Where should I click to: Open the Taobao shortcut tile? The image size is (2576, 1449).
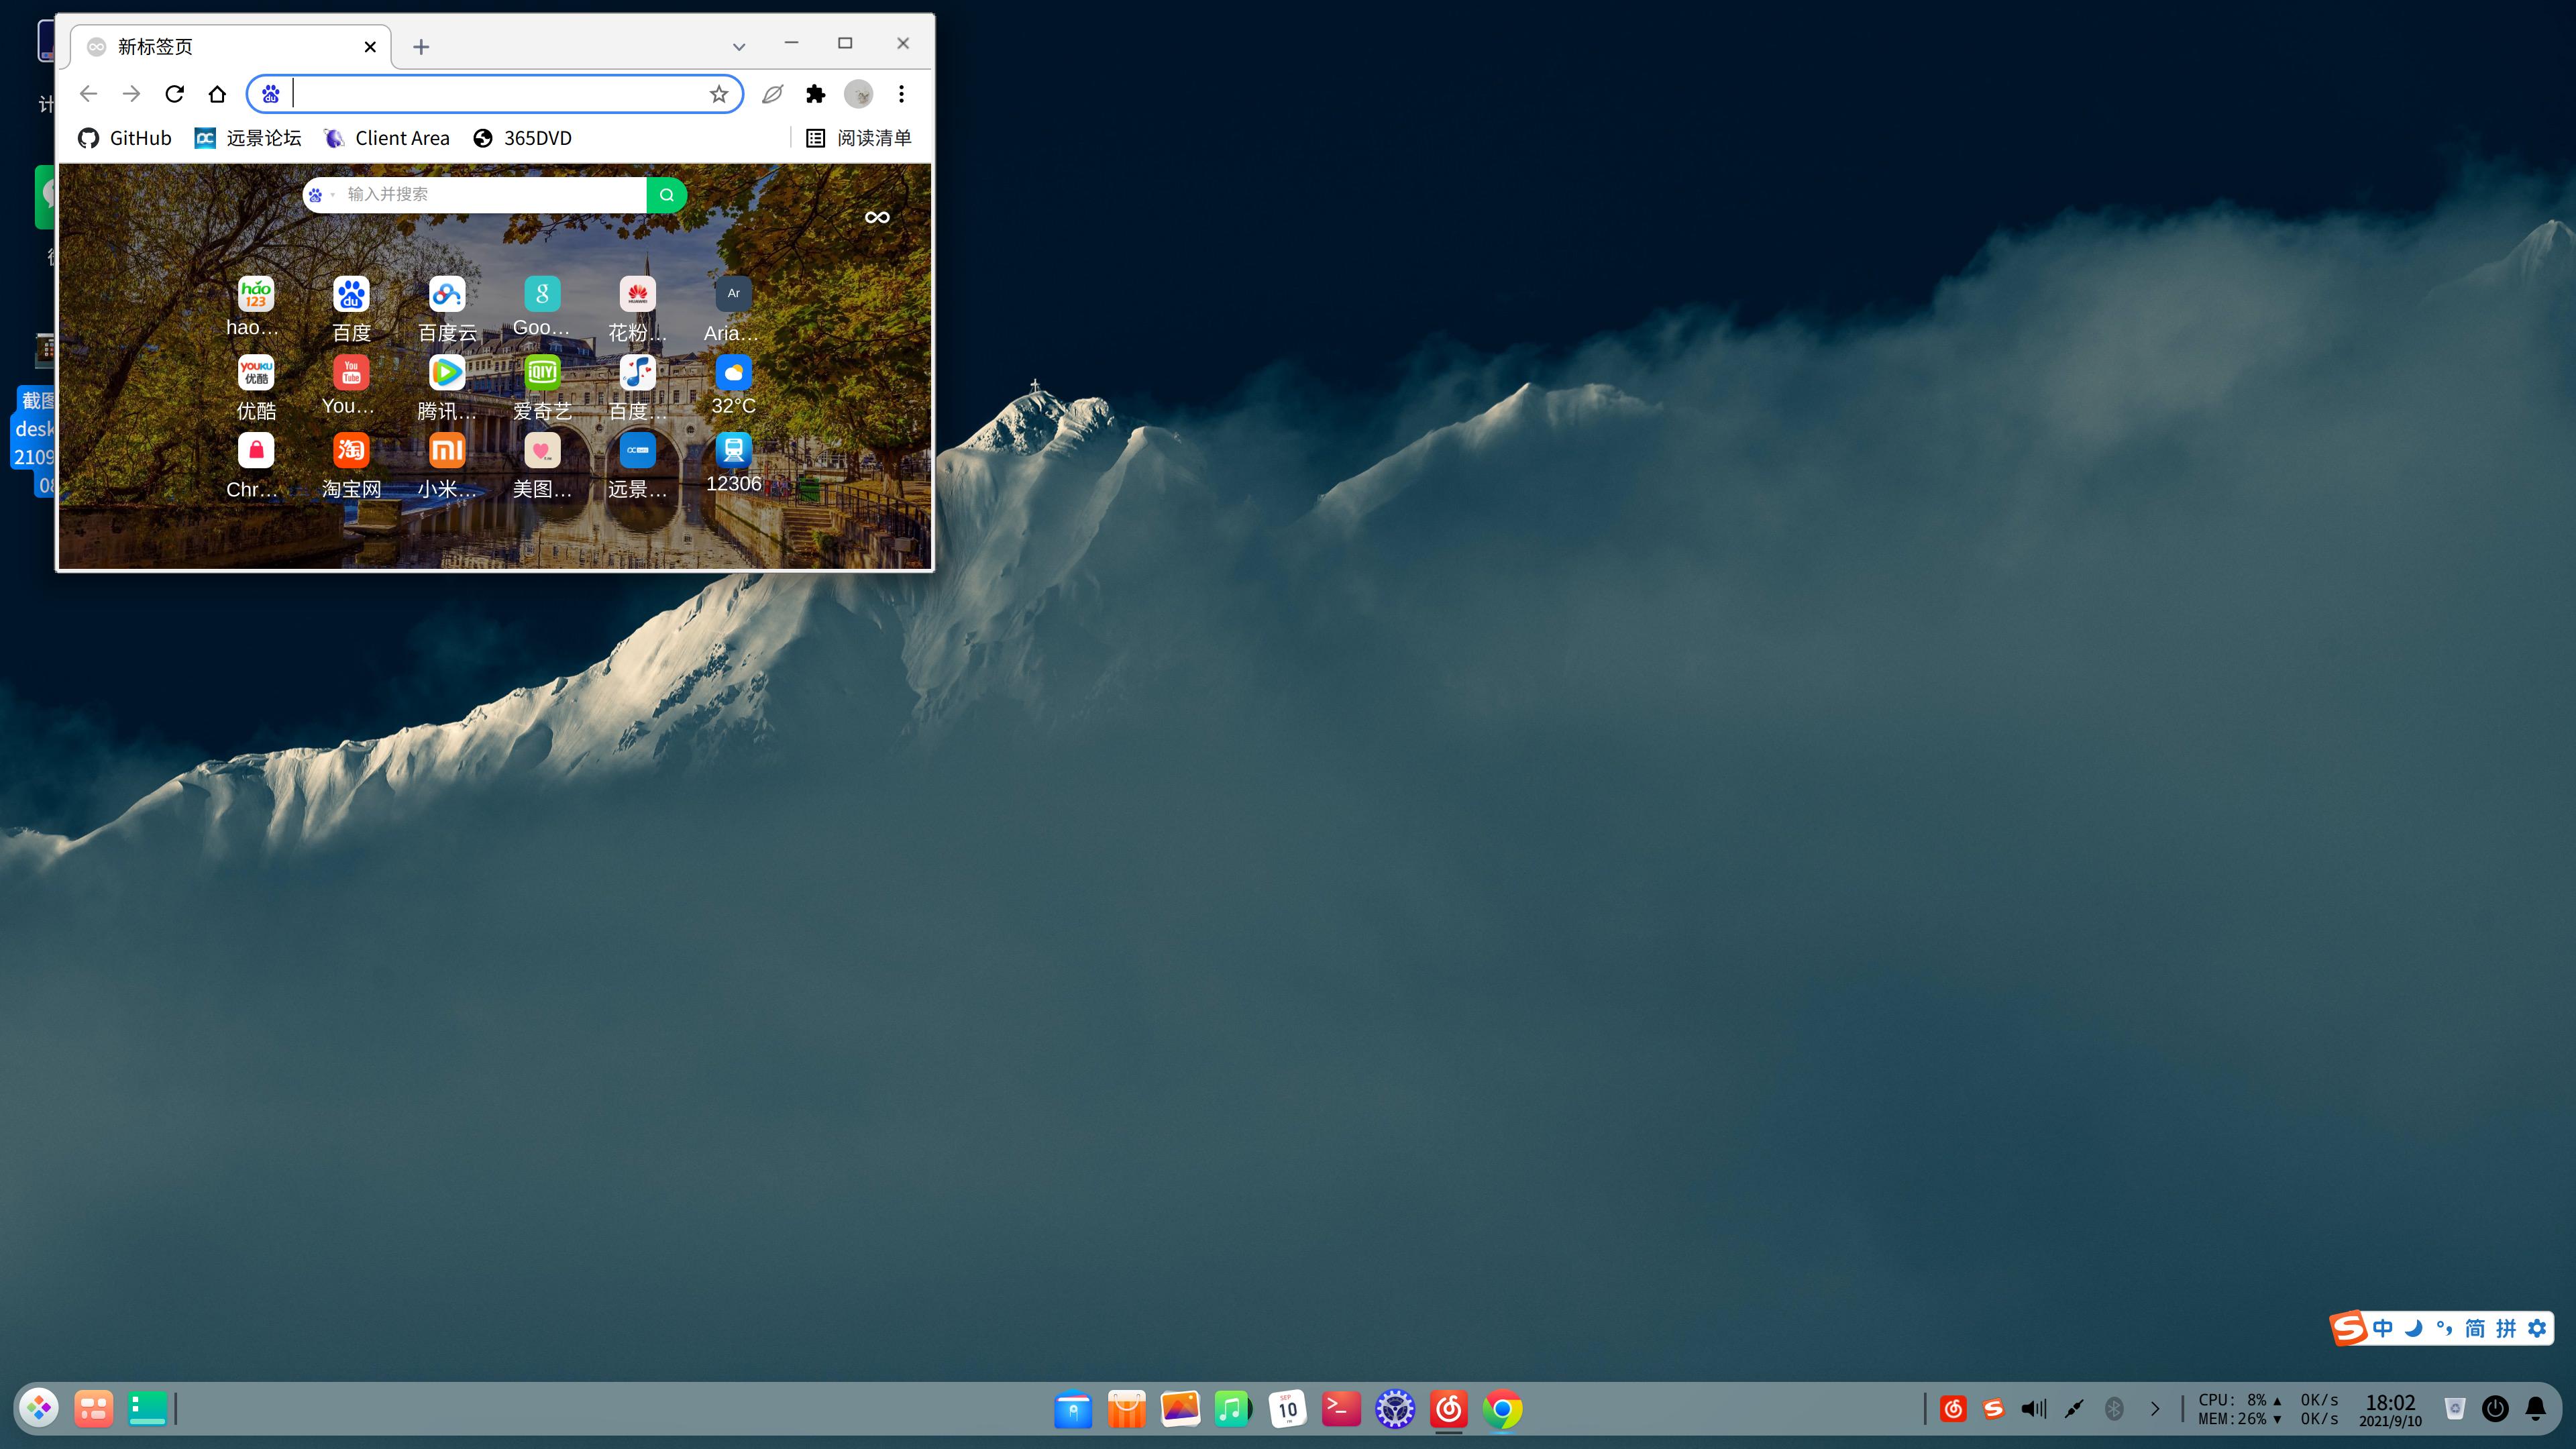point(351,451)
